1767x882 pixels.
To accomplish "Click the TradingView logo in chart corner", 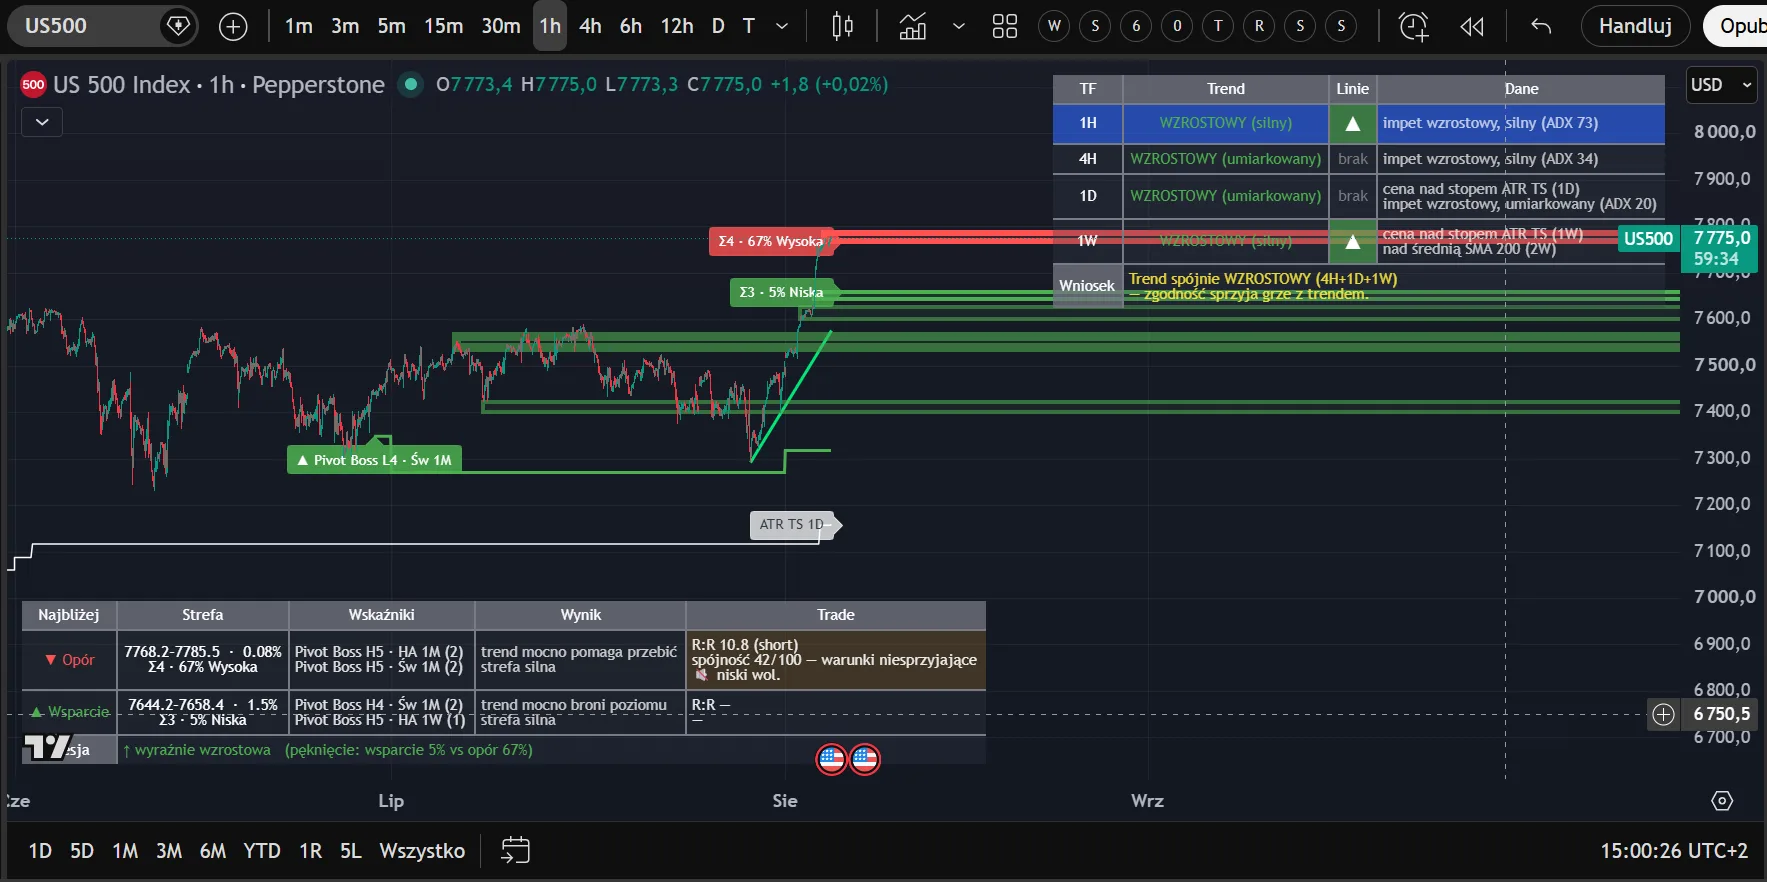I will coord(47,748).
